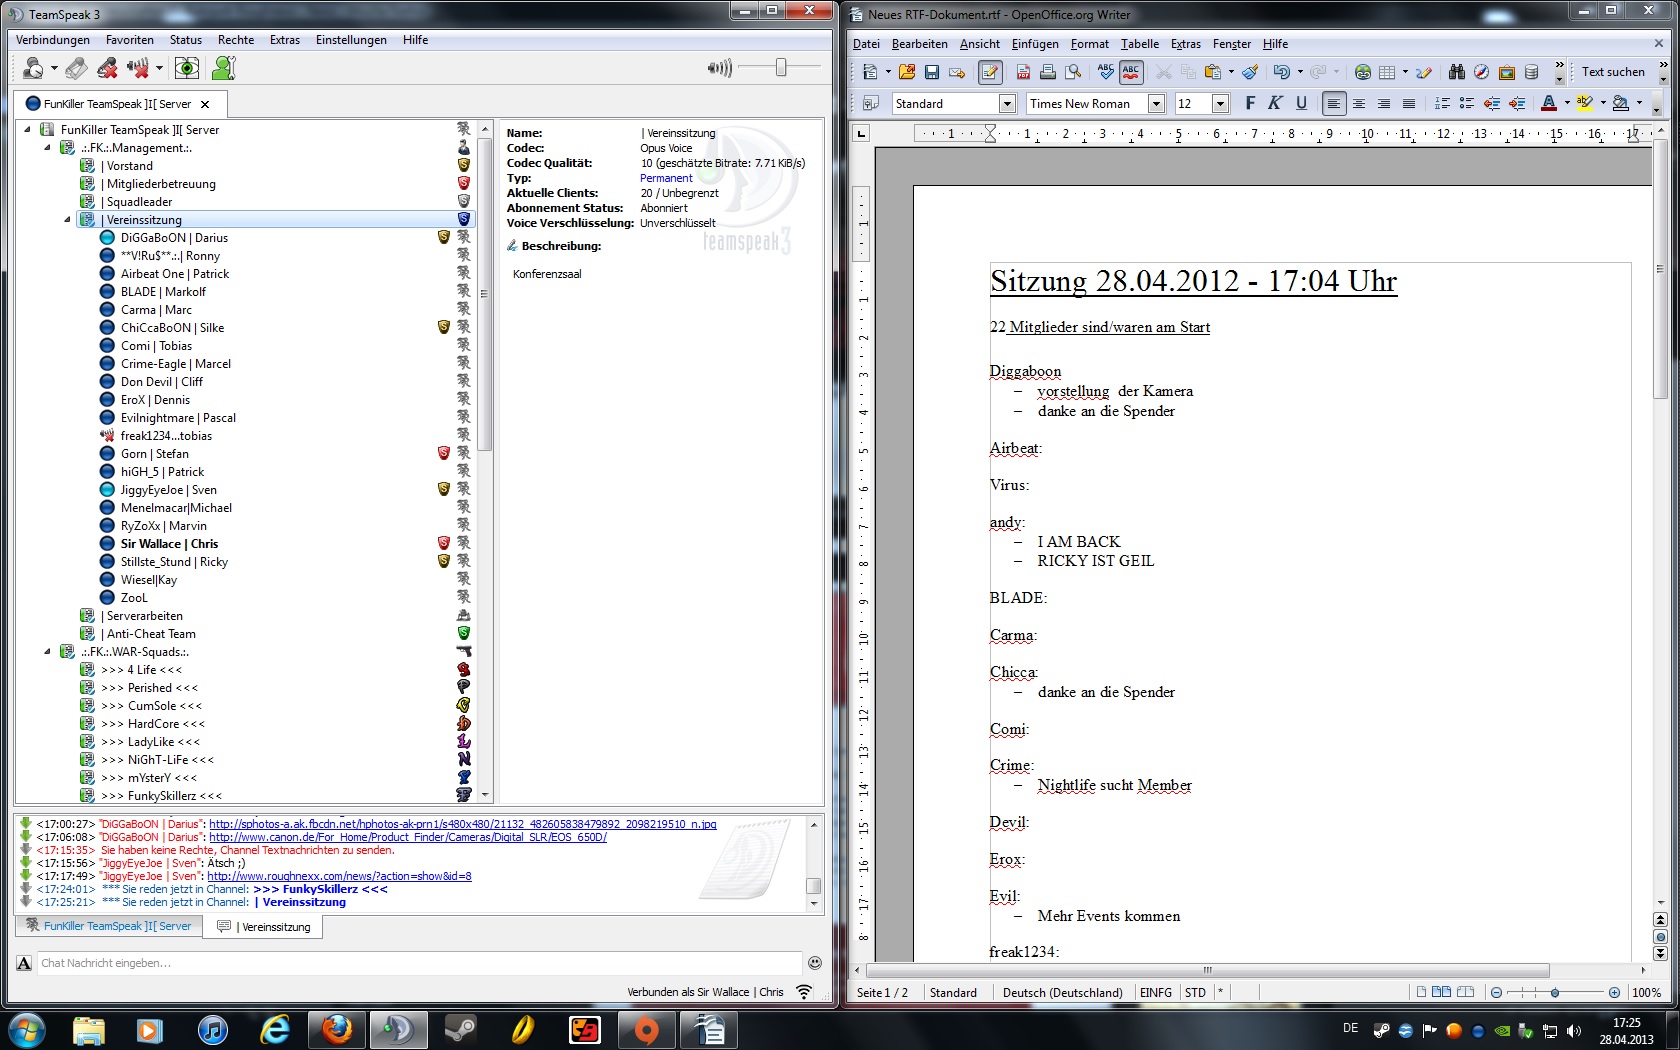Toggle bullet list formatting in Writer
Screen dimensions: 1680x1050
[1466, 103]
